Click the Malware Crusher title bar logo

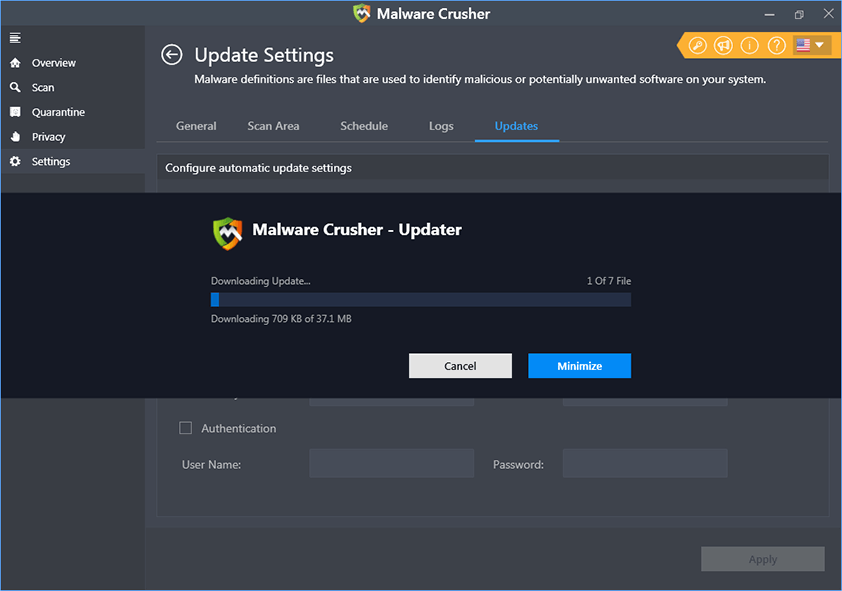[361, 13]
